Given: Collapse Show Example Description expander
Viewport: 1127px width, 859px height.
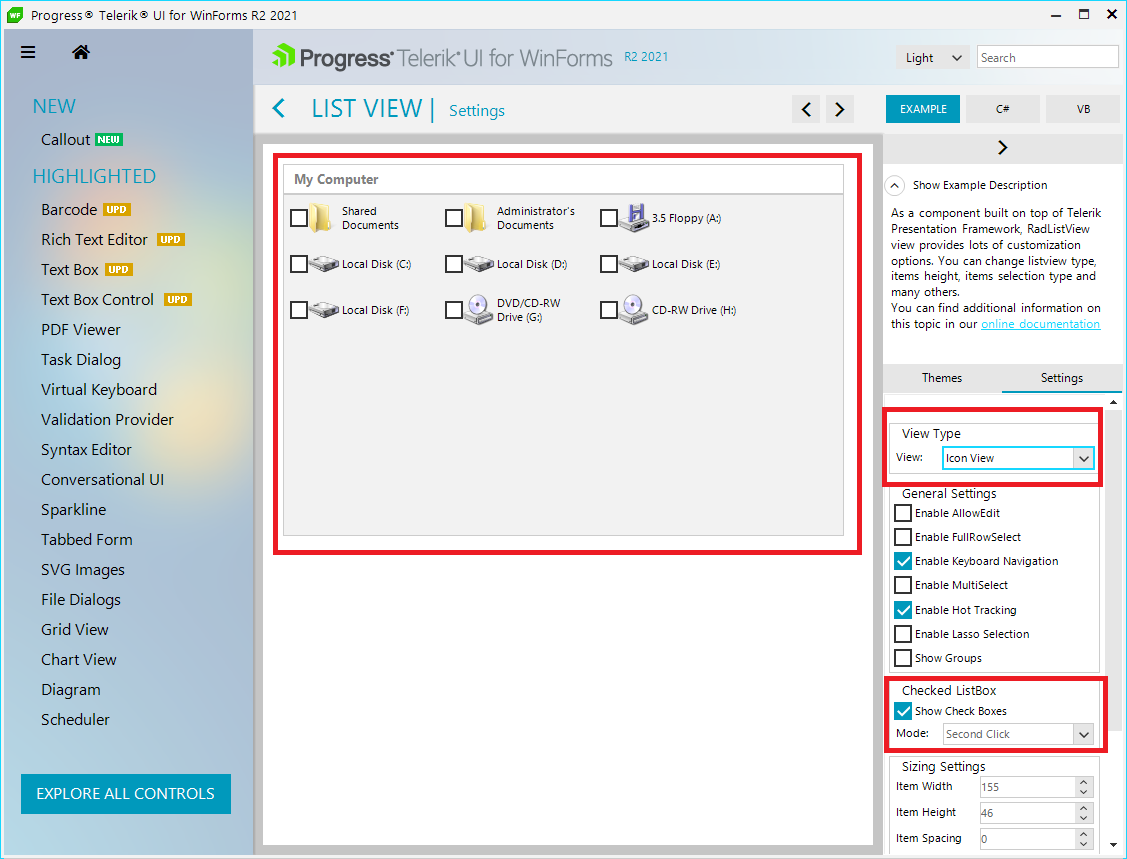Looking at the screenshot, I should pos(894,185).
